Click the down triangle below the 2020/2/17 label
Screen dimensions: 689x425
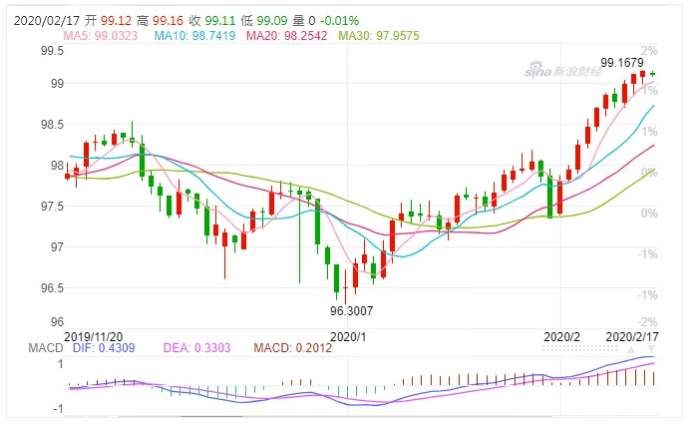pyautogui.click(x=651, y=350)
